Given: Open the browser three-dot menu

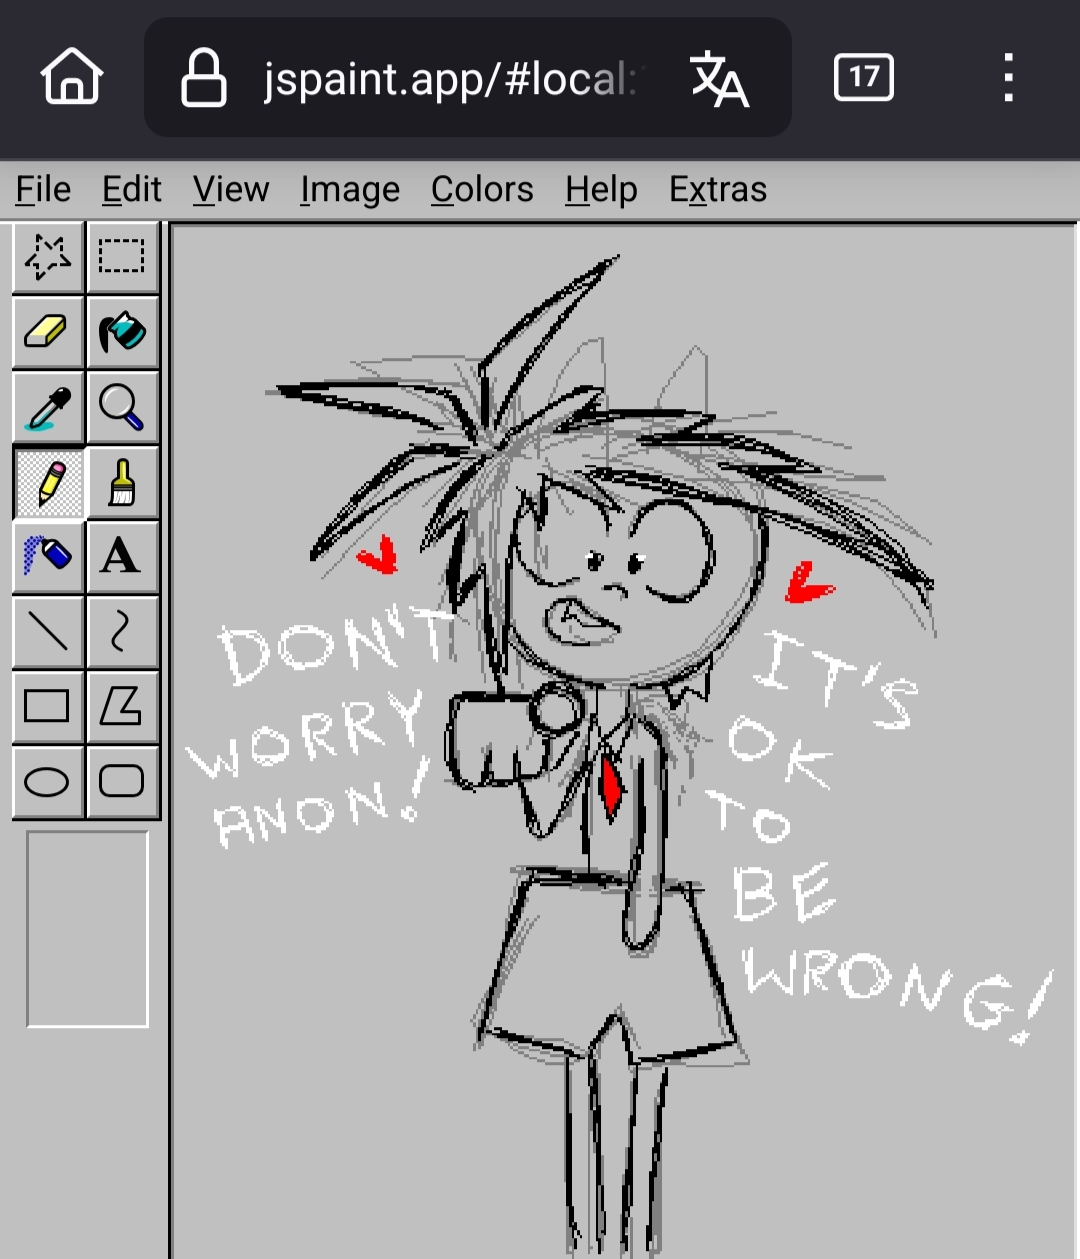Looking at the screenshot, I should tap(1008, 77).
